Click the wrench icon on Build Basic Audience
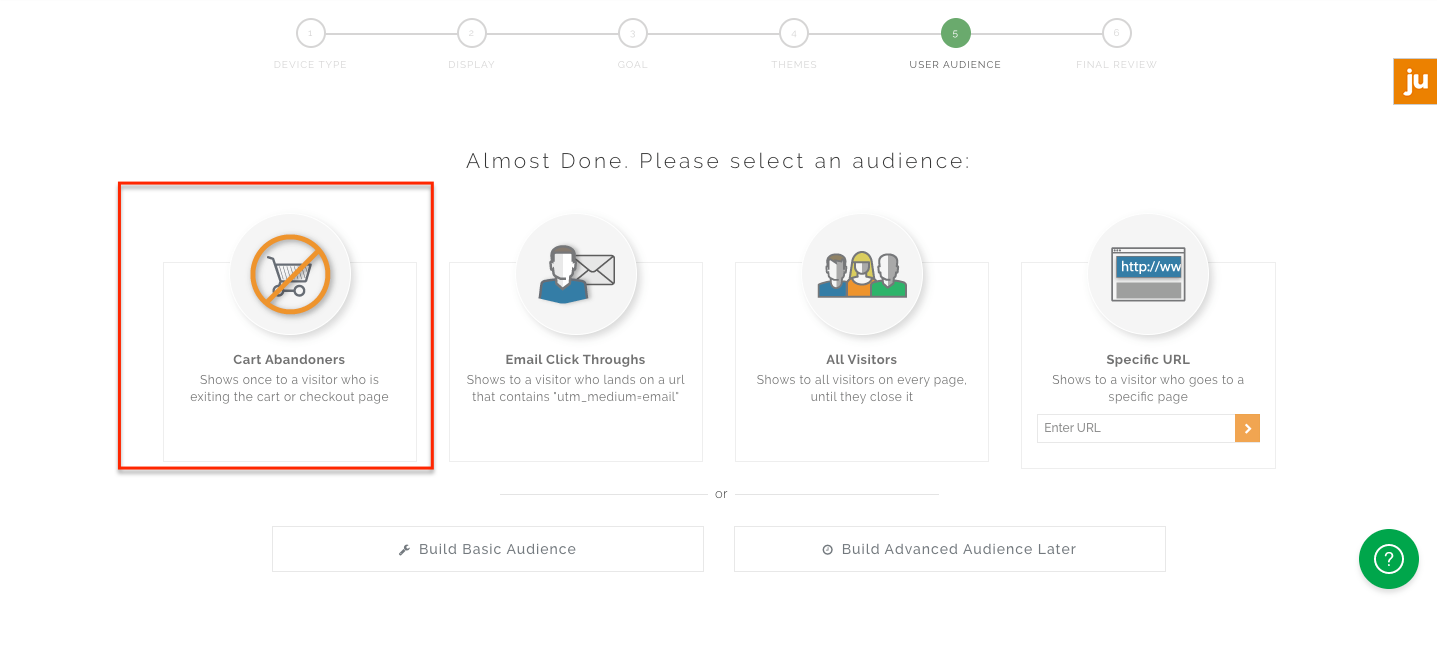 405,550
